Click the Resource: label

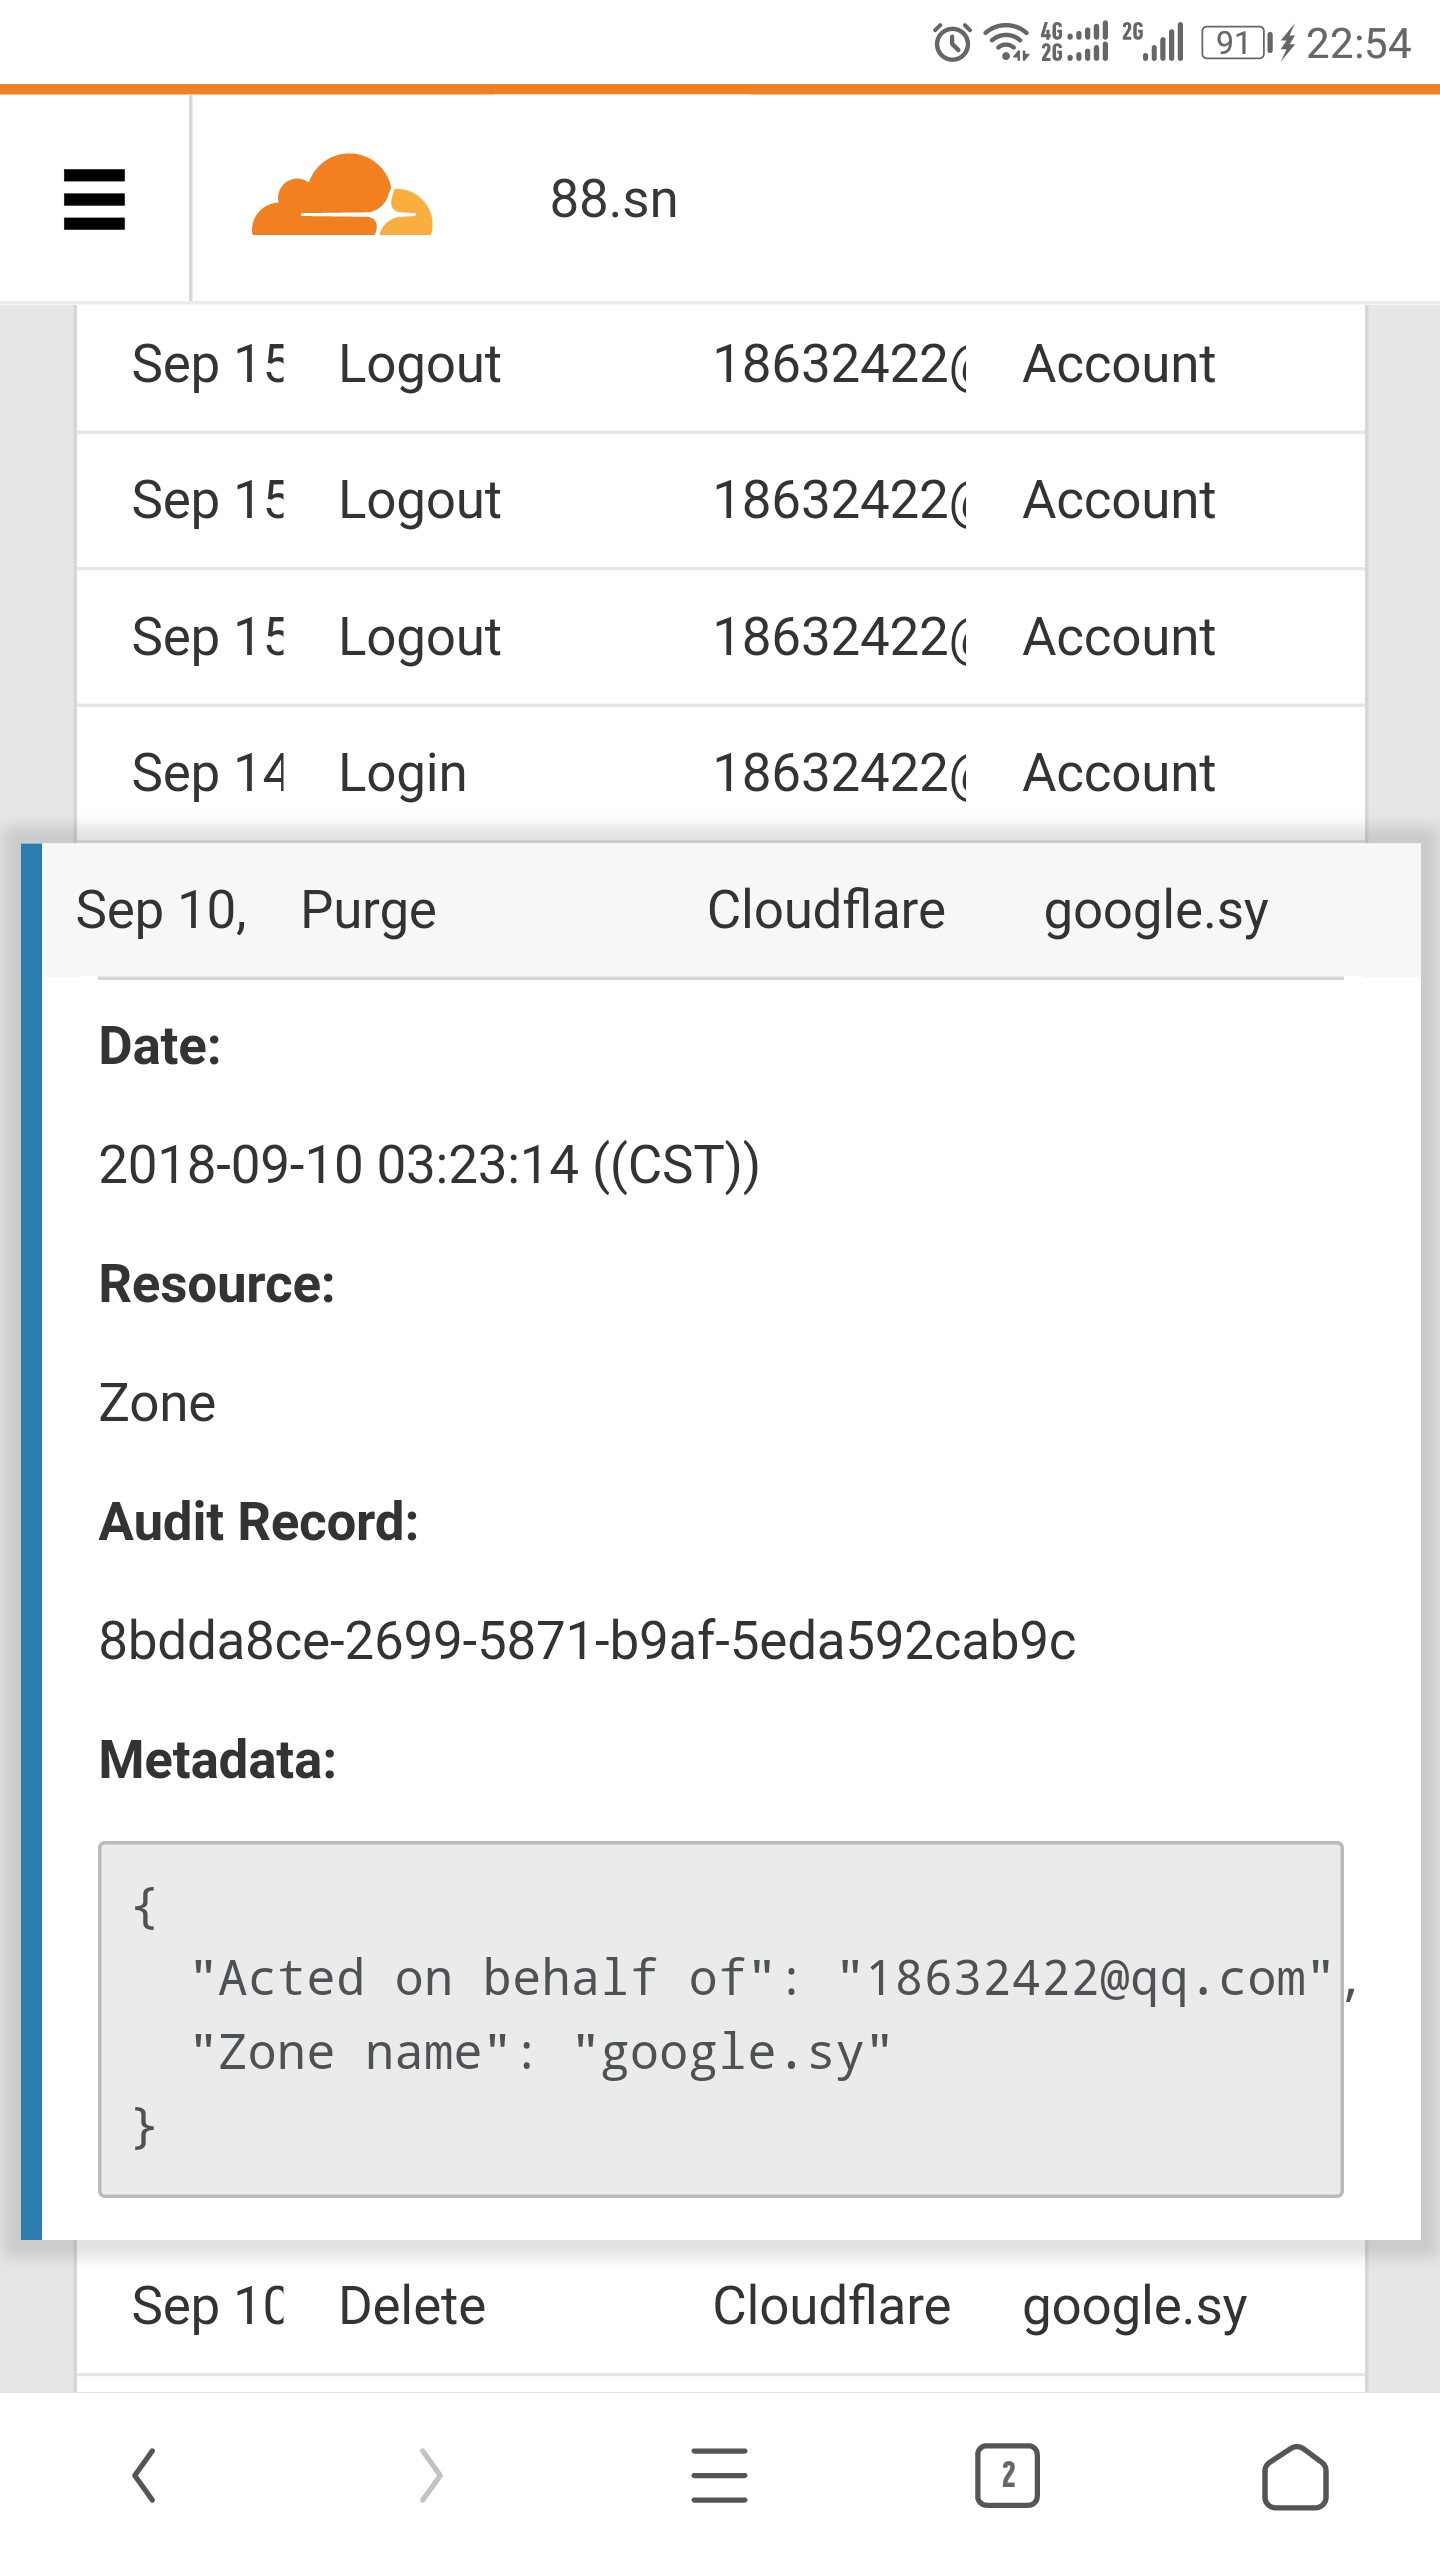click(216, 1284)
